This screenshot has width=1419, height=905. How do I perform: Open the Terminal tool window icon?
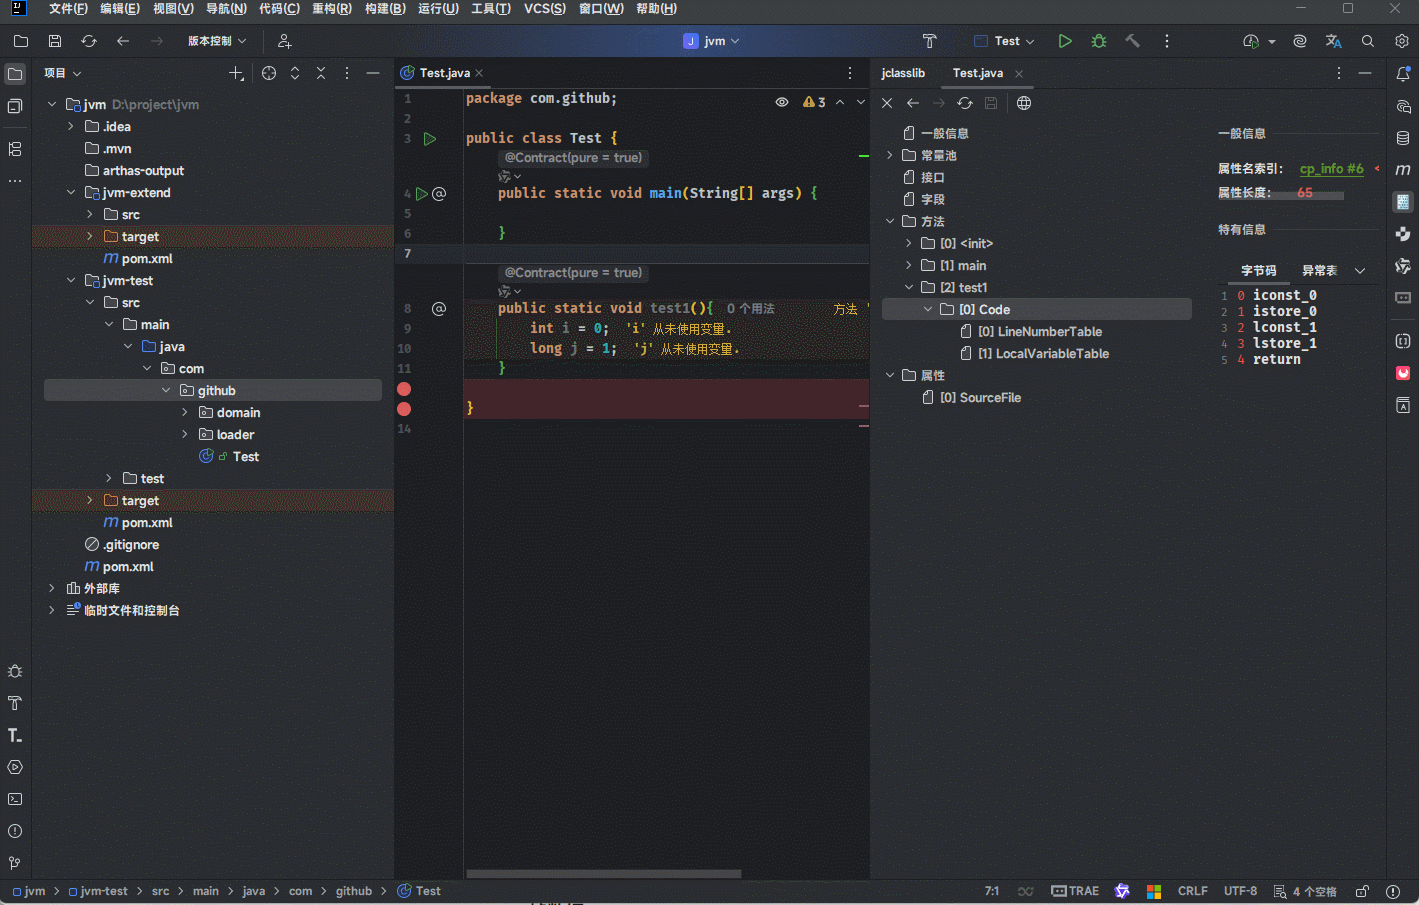click(15, 799)
